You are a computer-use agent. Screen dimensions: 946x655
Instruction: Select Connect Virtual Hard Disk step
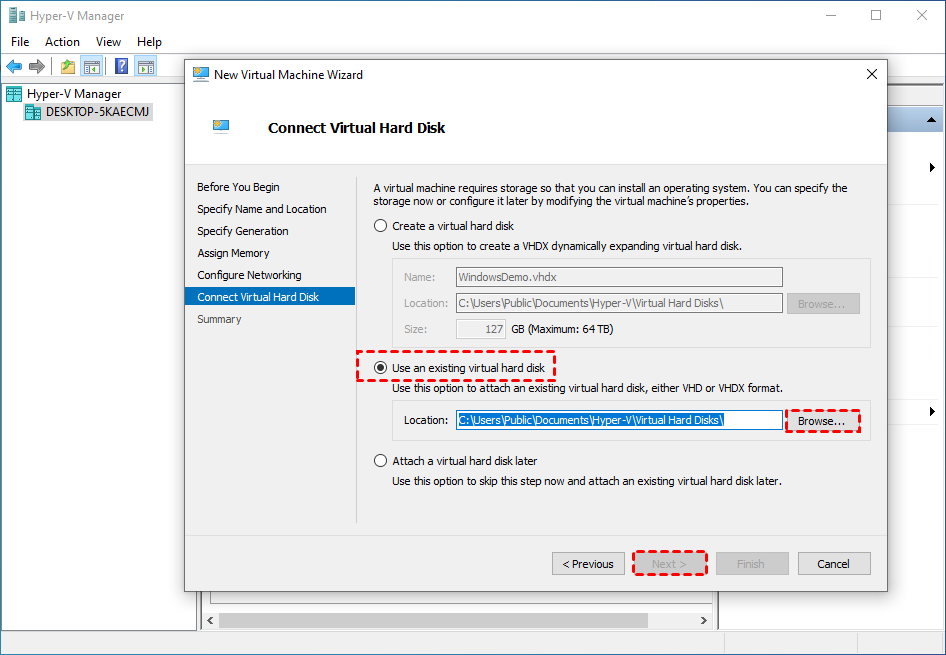(270, 297)
